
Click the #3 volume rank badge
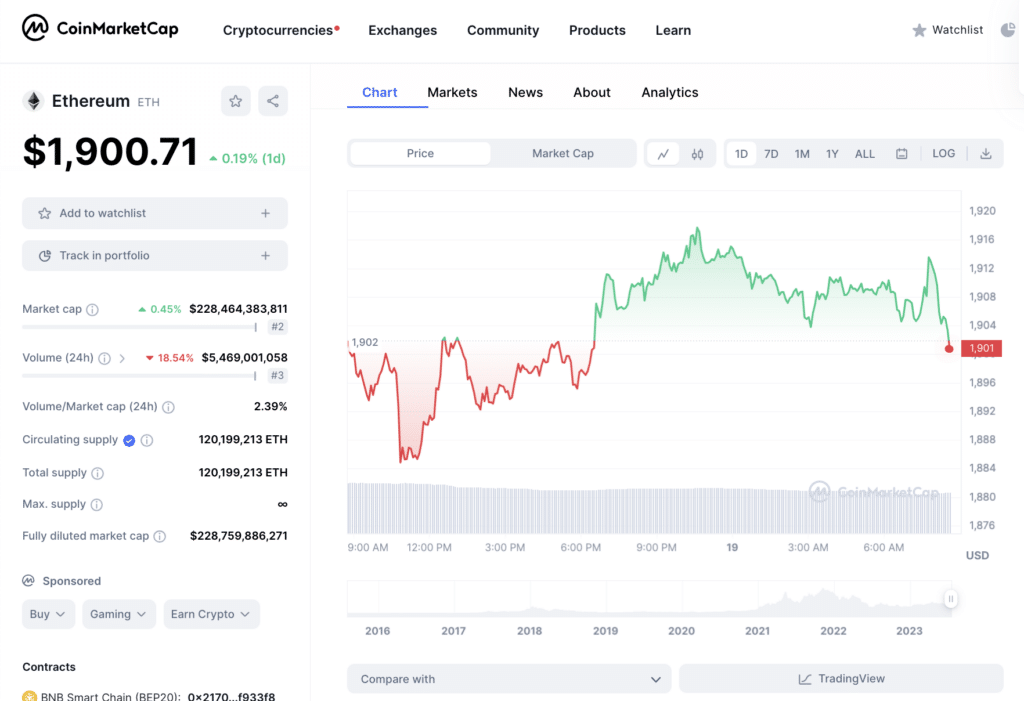[x=278, y=376]
